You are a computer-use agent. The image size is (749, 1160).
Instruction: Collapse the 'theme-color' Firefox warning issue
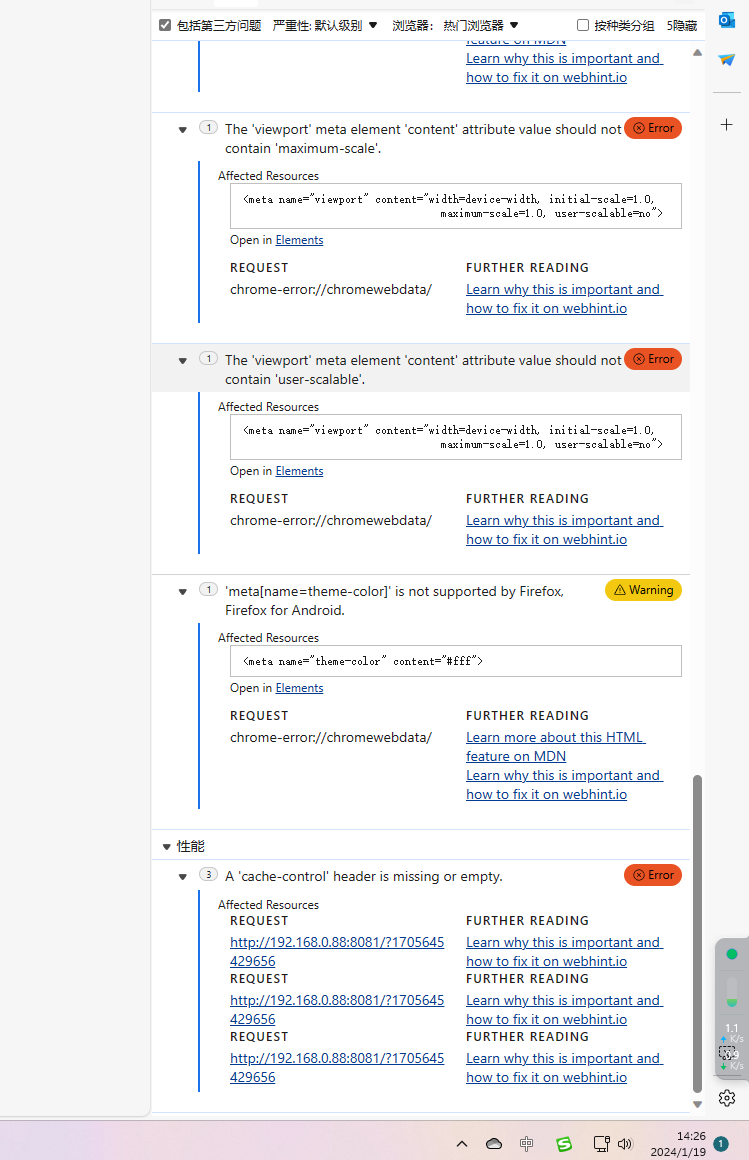[x=183, y=592]
